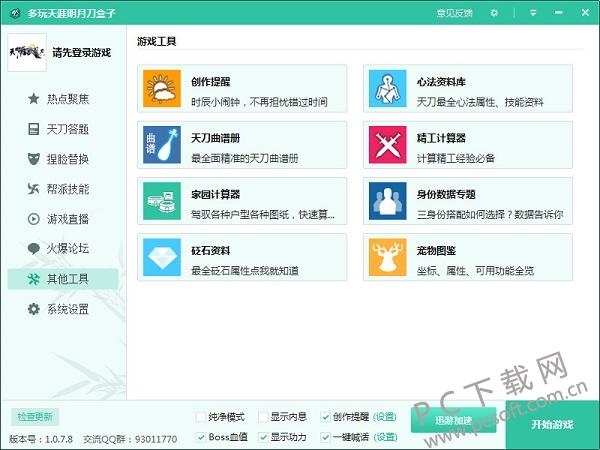
Task: Open the title bar dropdown menu arrow
Action: pos(533,13)
